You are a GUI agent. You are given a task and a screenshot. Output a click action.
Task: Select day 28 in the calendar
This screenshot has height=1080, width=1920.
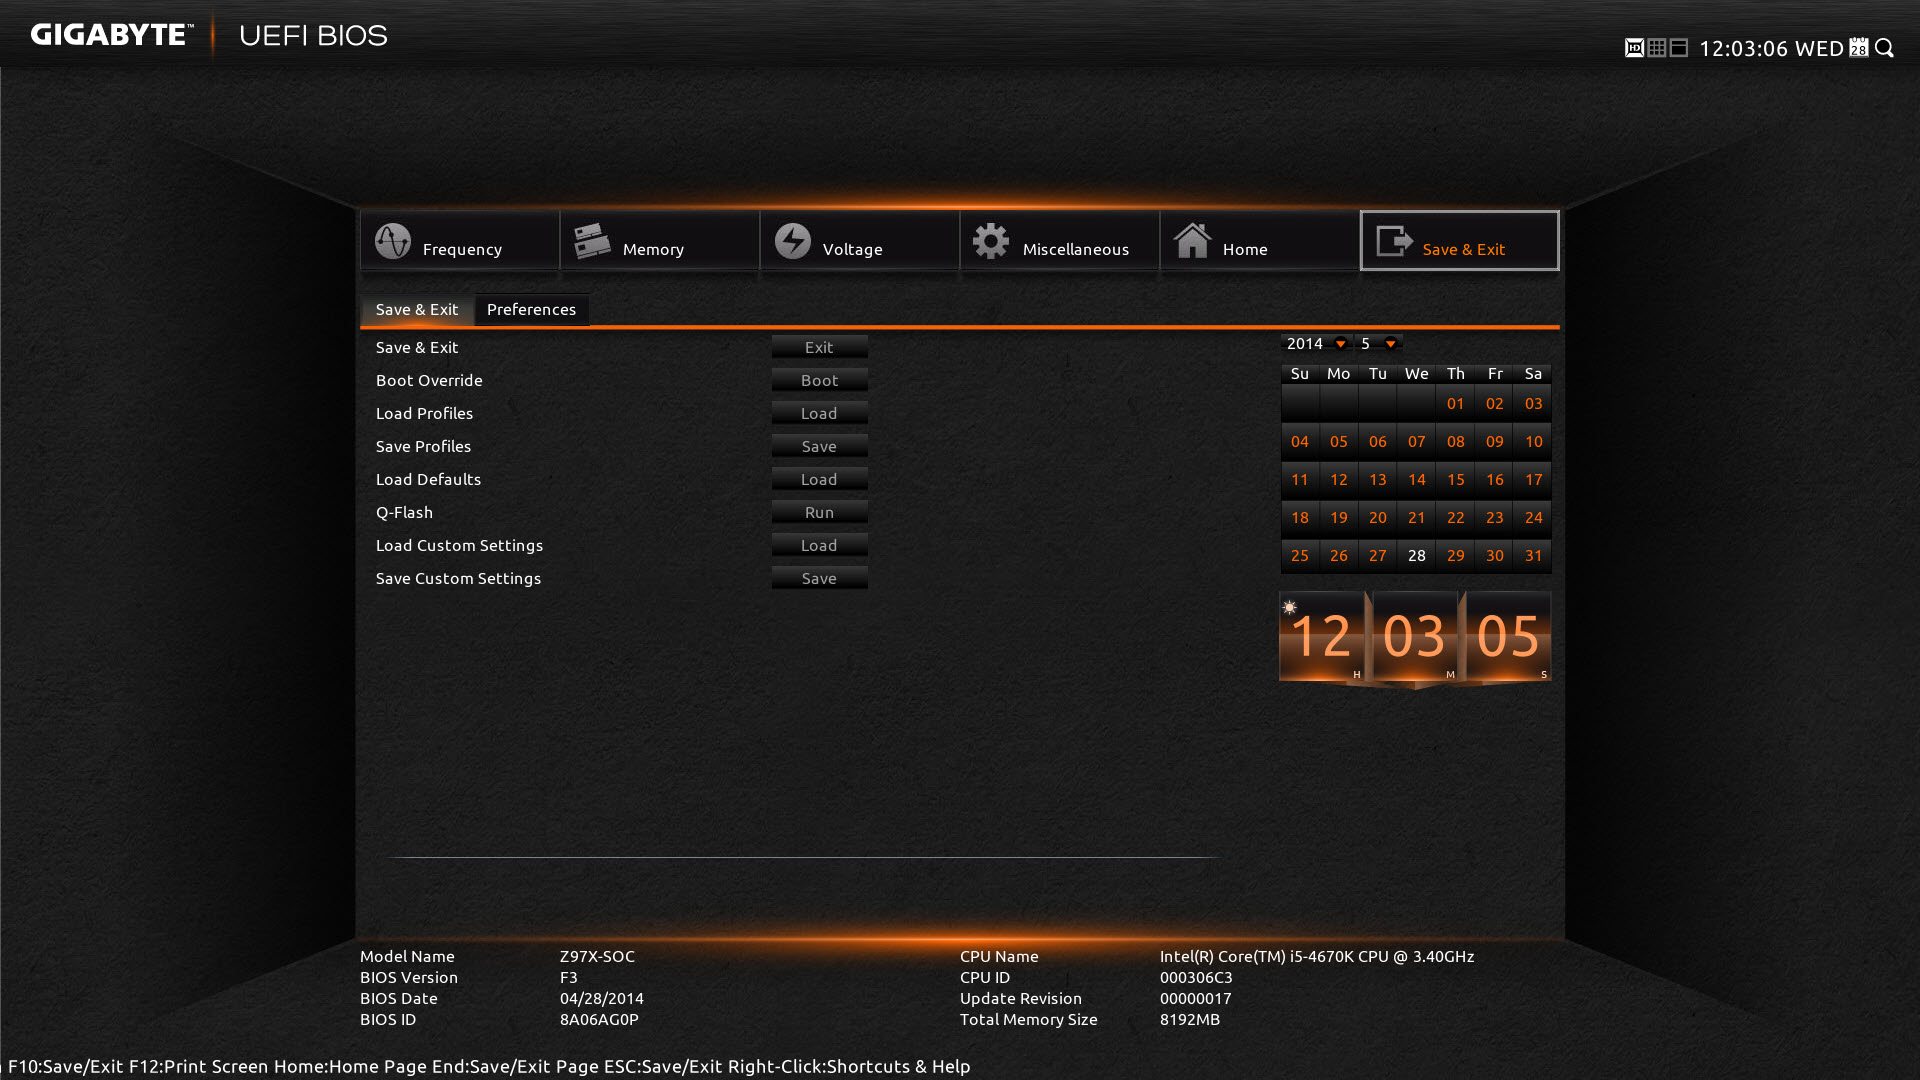coord(1416,556)
